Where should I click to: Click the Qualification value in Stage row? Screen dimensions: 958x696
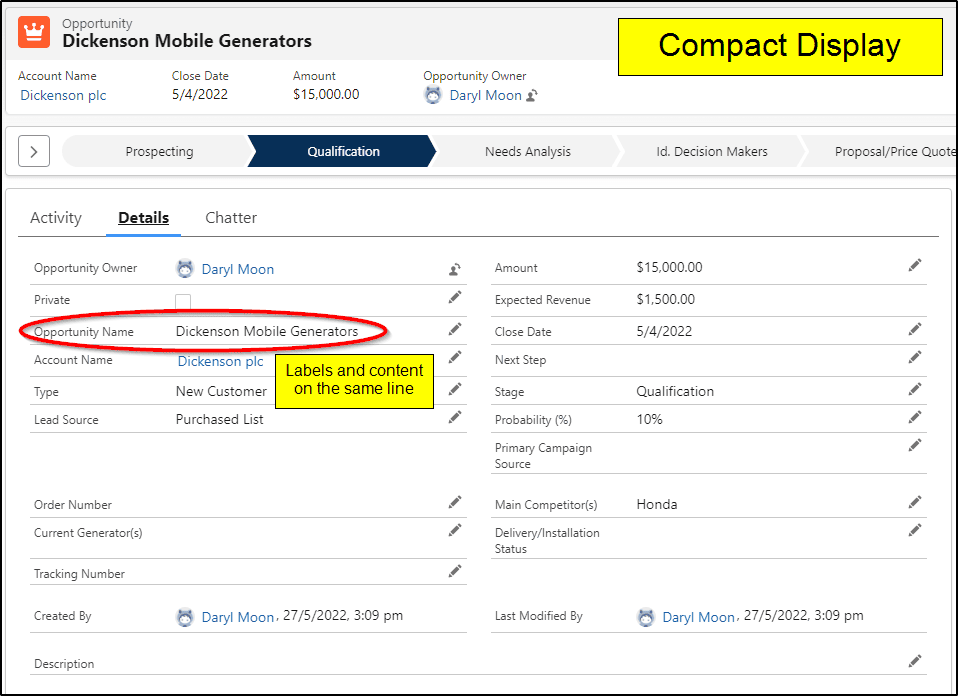[x=675, y=391]
